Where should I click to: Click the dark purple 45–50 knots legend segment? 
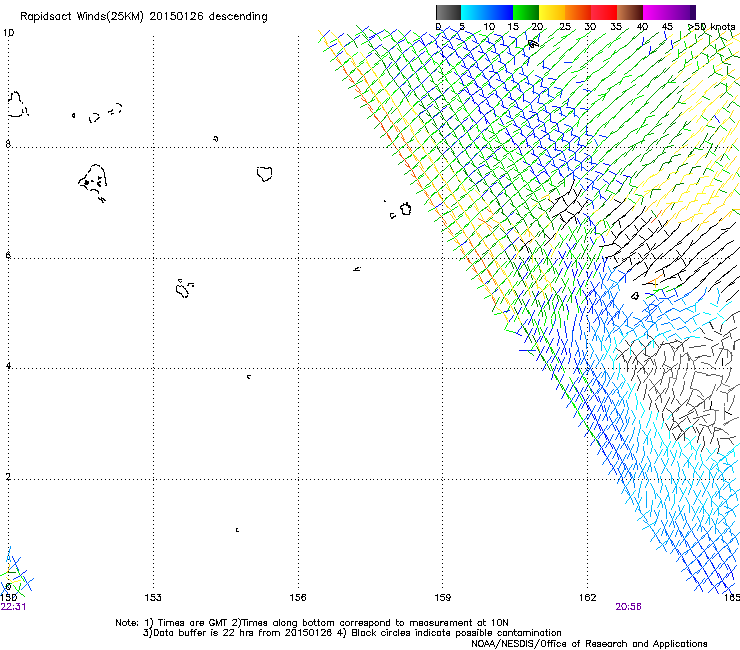pyautogui.click(x=682, y=12)
